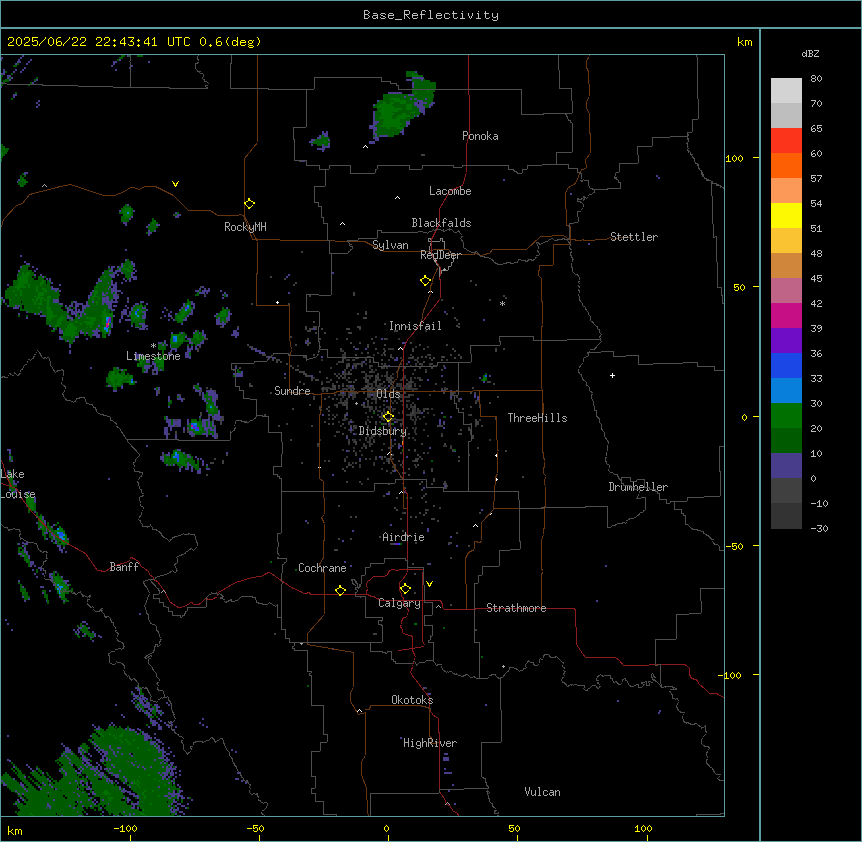Select the white plus marker north of Drumheller
The height and width of the screenshot is (842, 862).
point(612,375)
